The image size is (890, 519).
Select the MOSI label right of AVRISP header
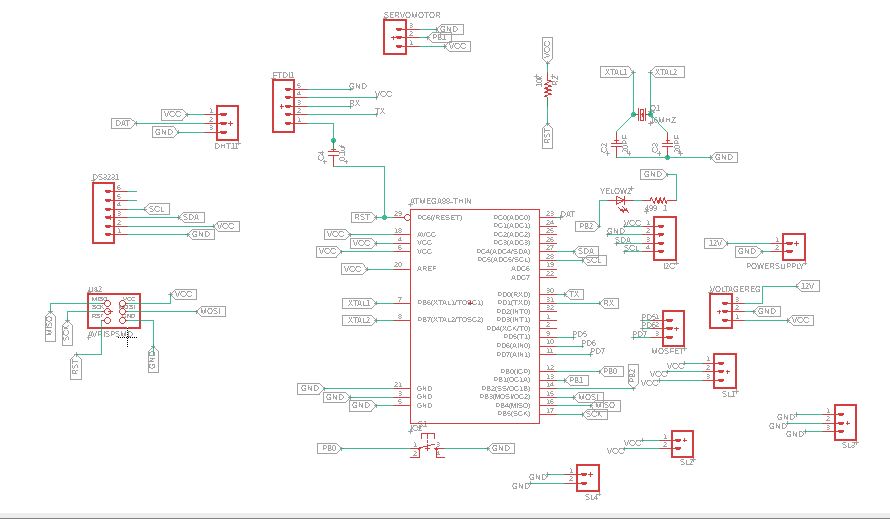211,311
